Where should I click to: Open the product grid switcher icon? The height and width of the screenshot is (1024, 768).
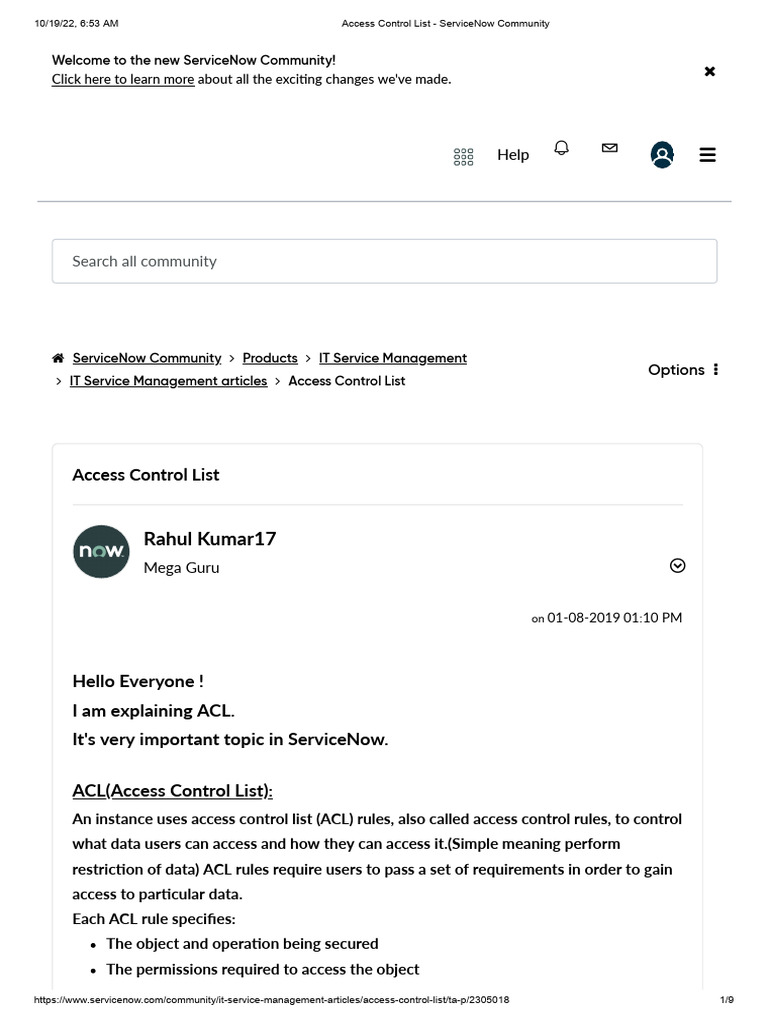click(x=463, y=156)
